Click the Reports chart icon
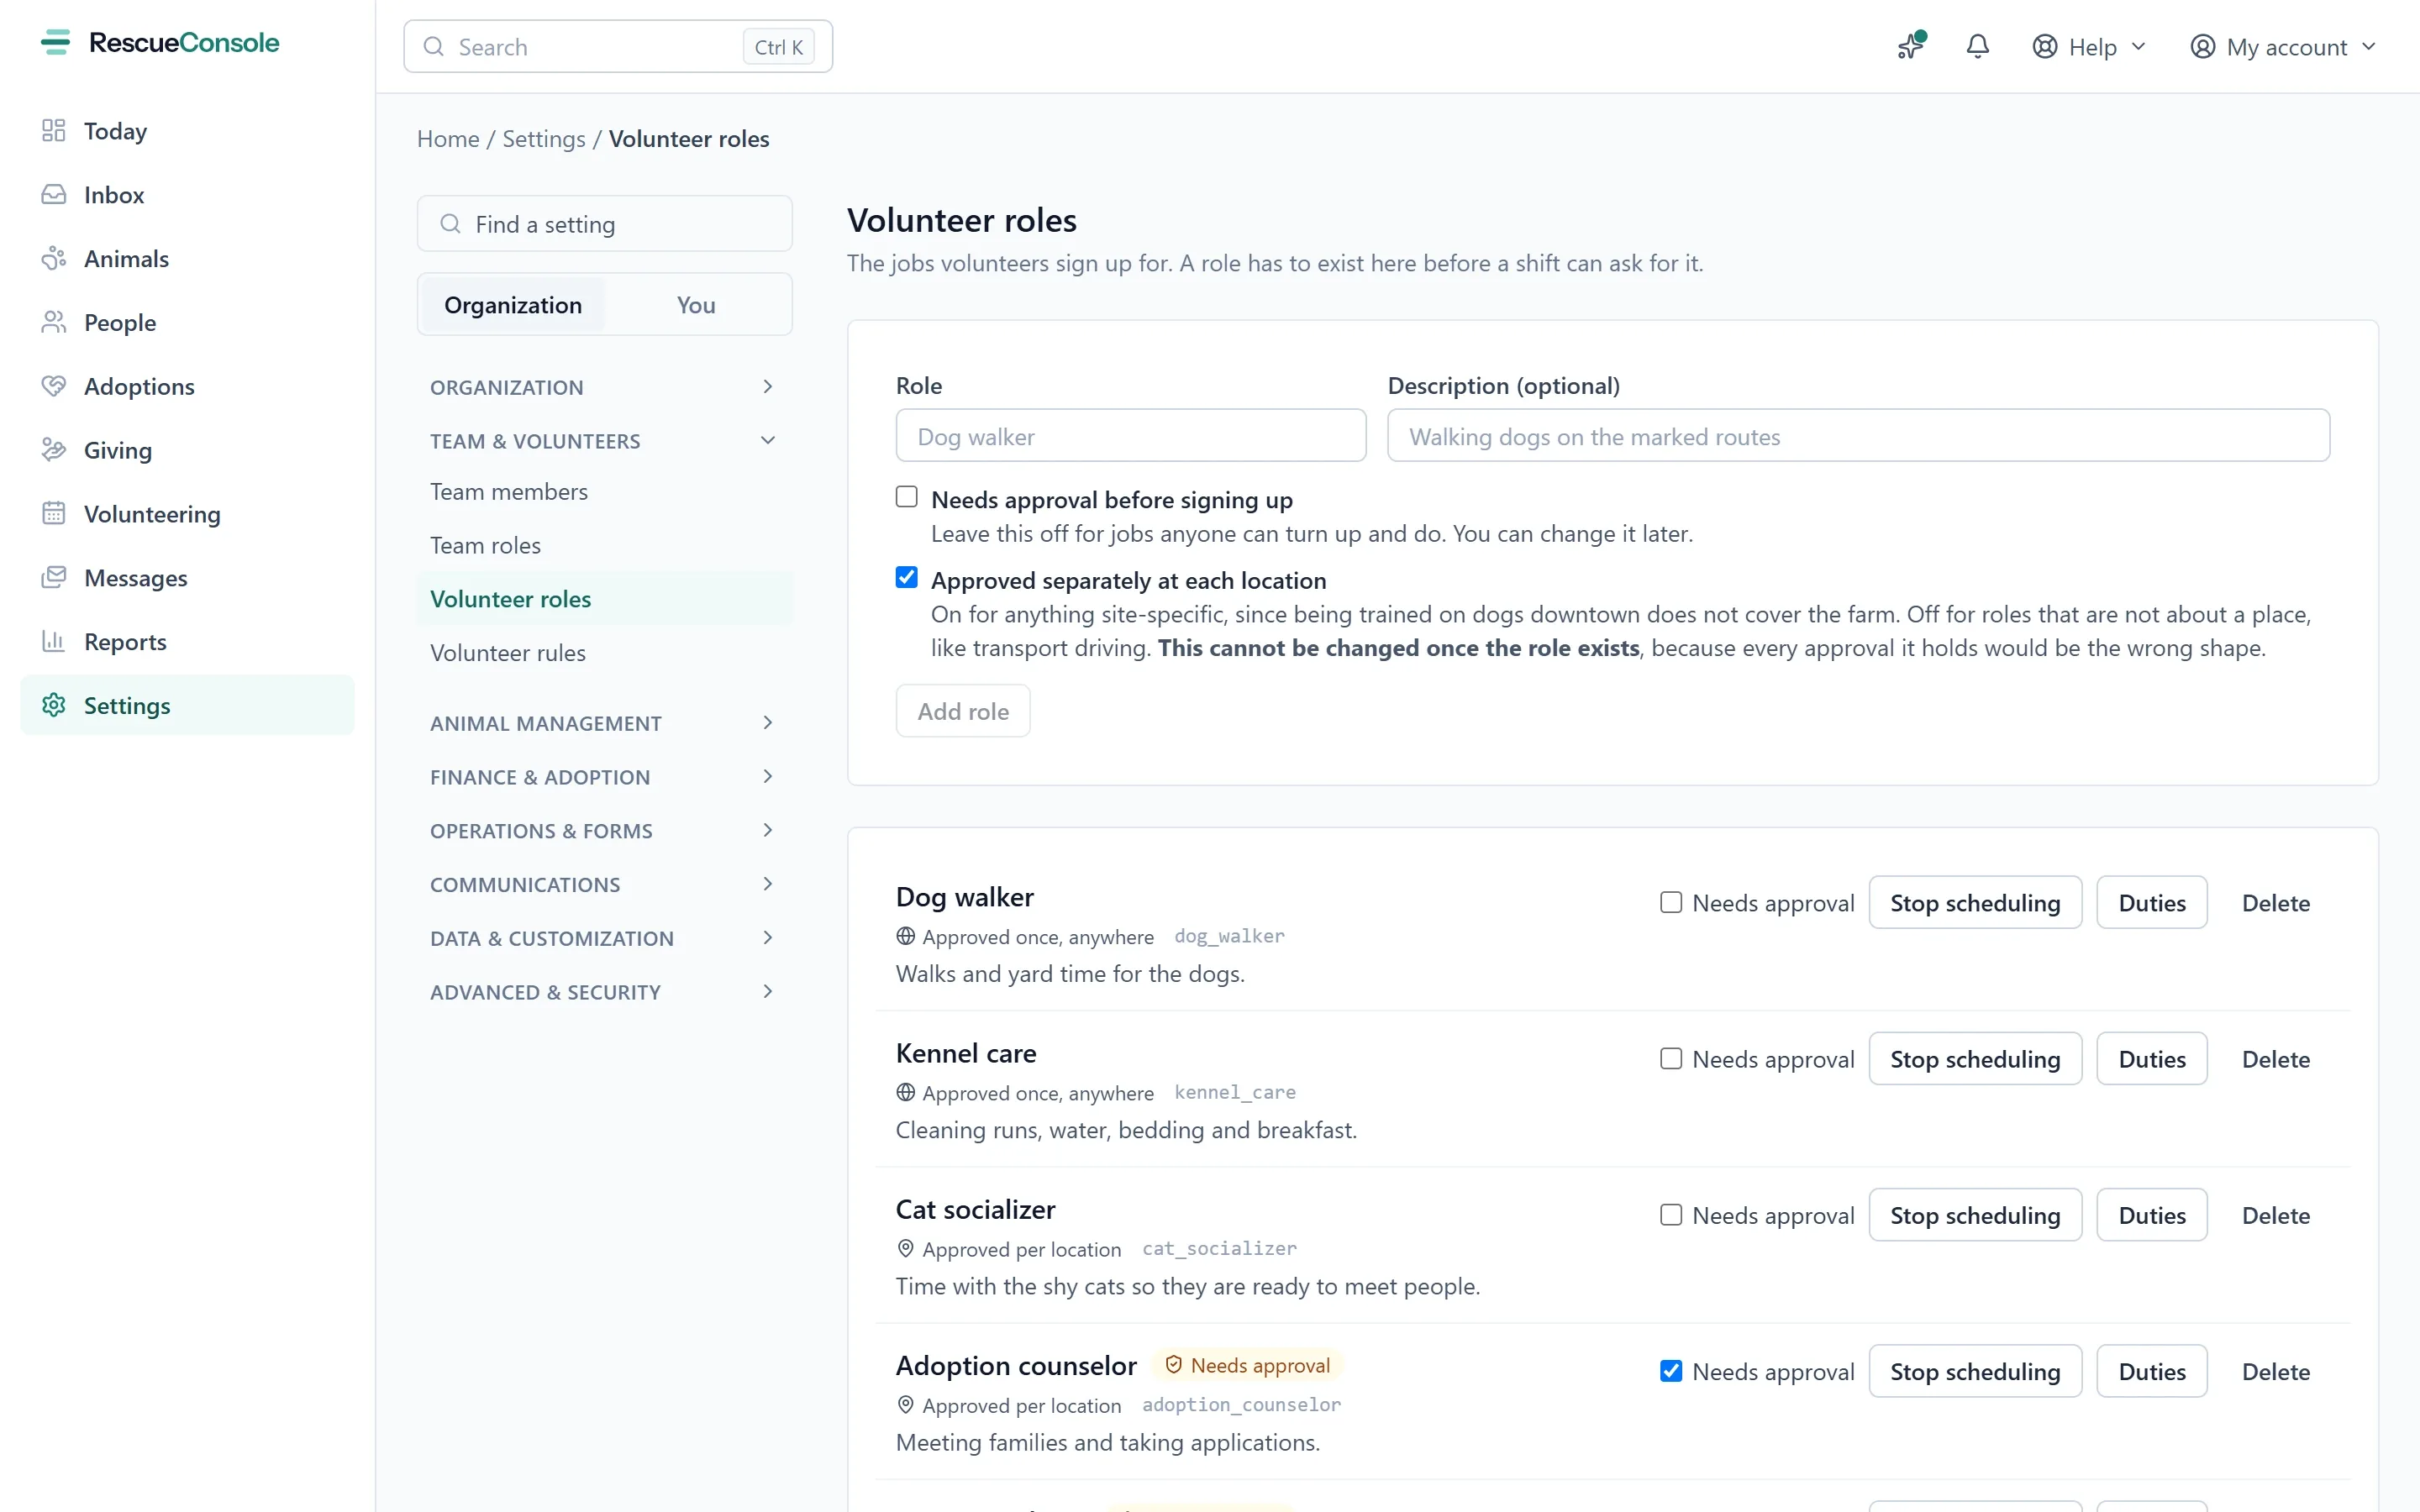 point(54,641)
